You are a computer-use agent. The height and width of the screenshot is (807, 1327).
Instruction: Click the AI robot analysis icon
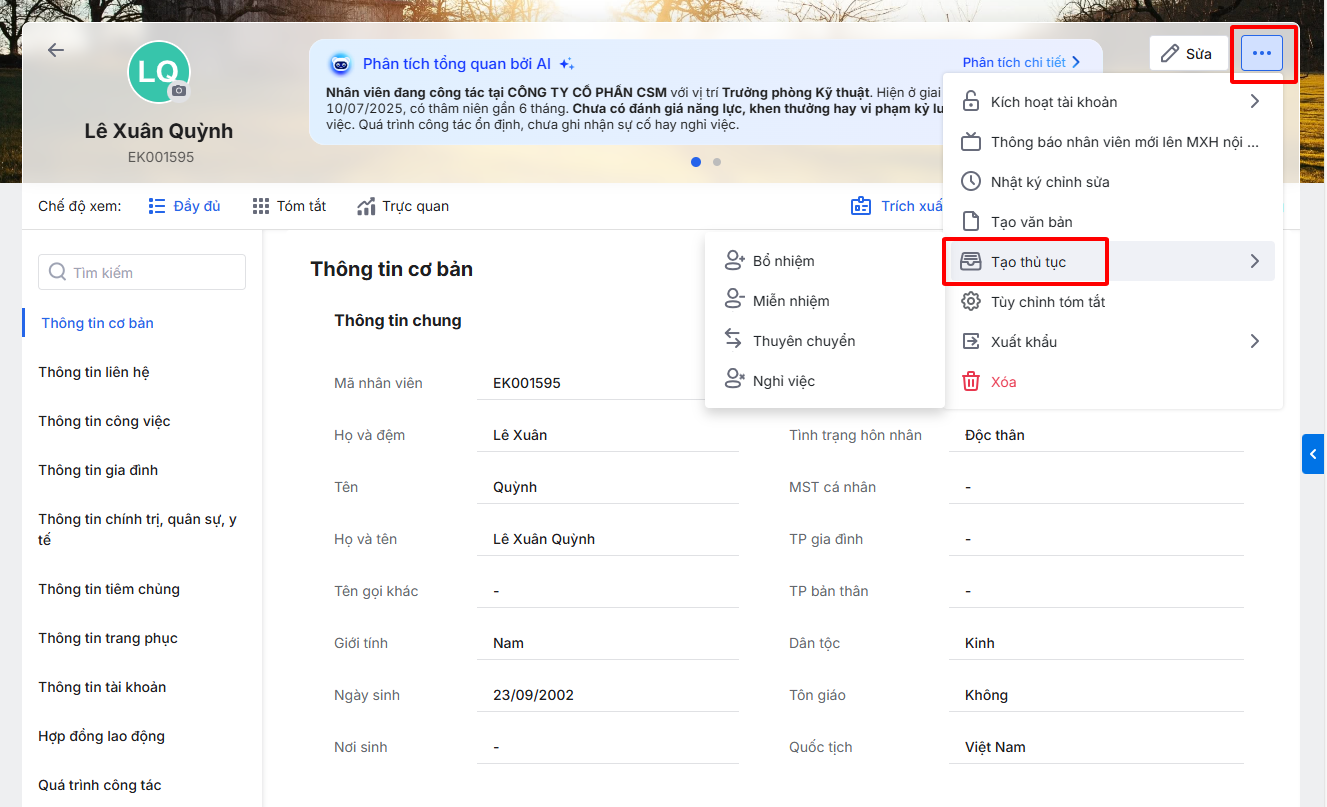341,64
